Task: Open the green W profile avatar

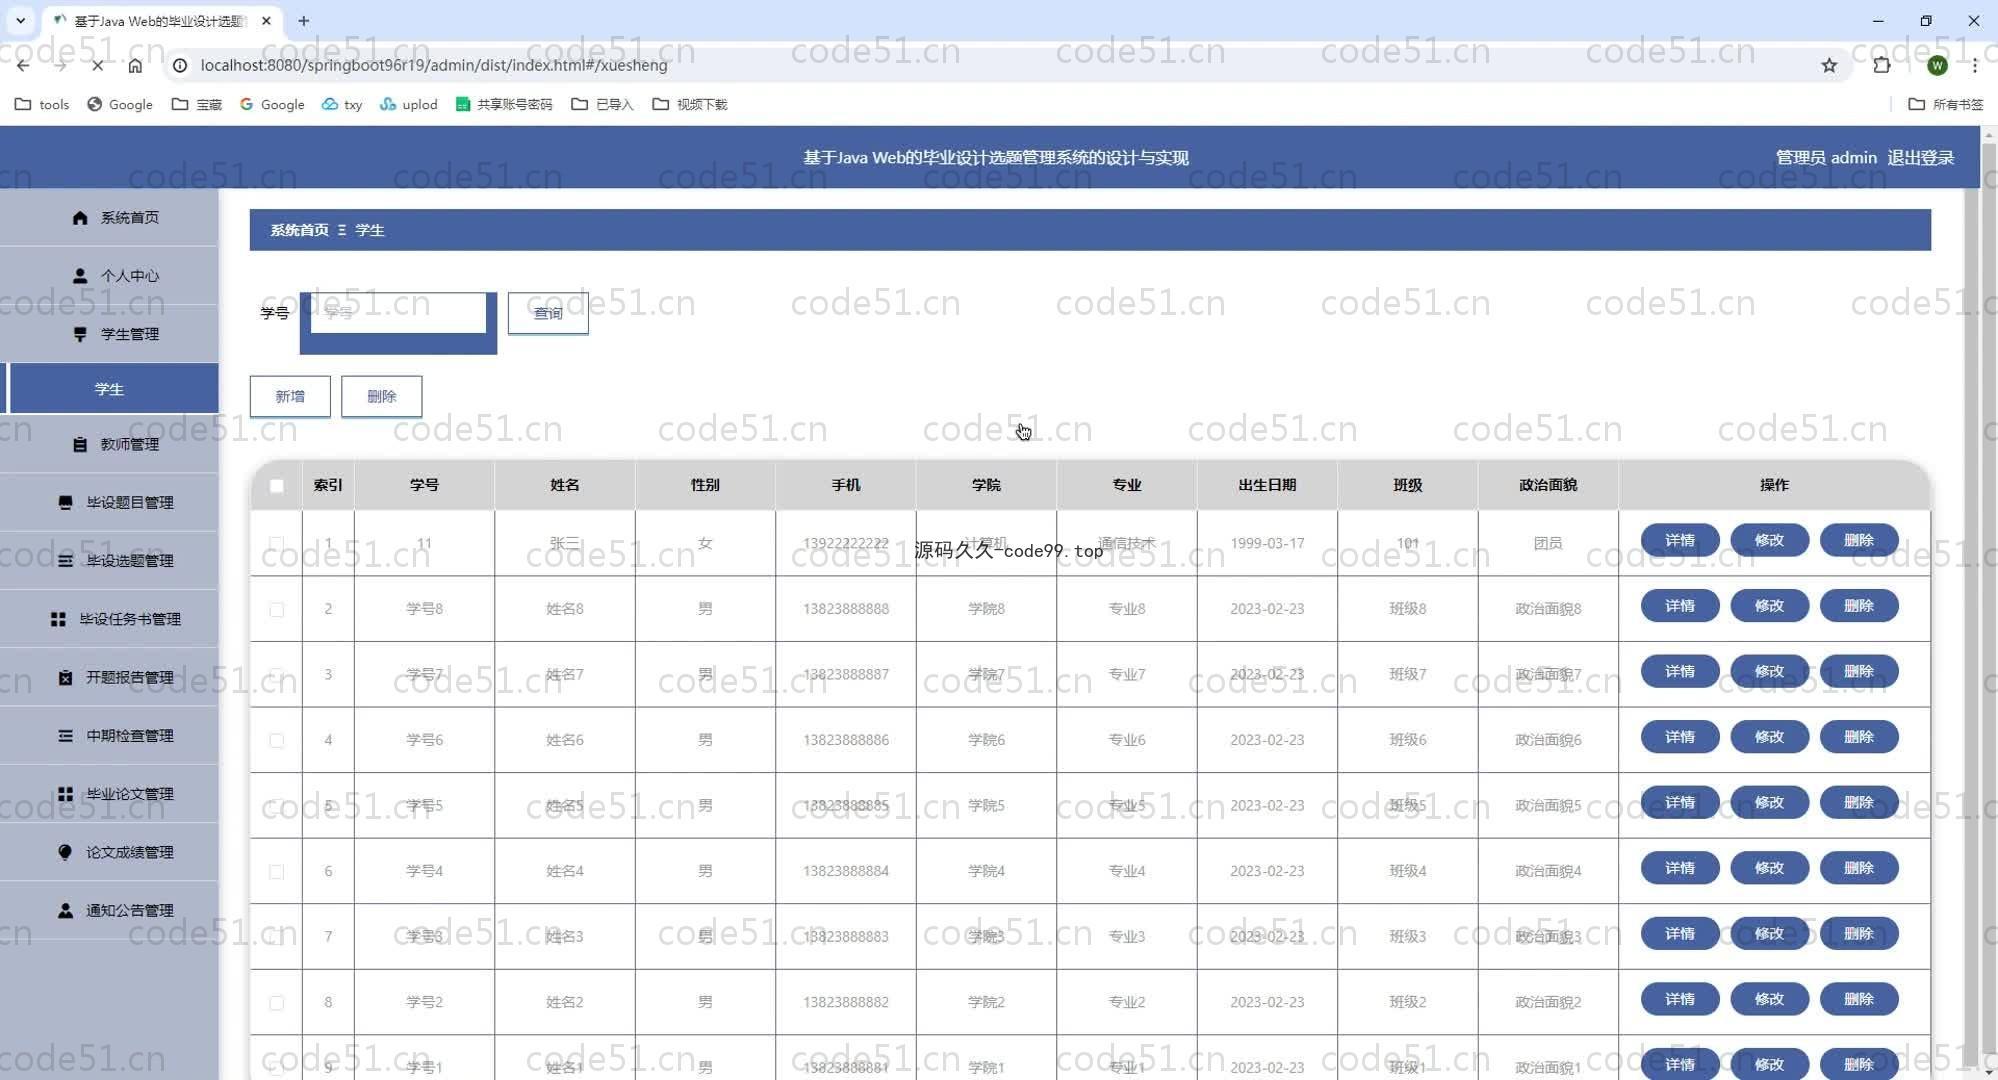Action: click(1937, 65)
